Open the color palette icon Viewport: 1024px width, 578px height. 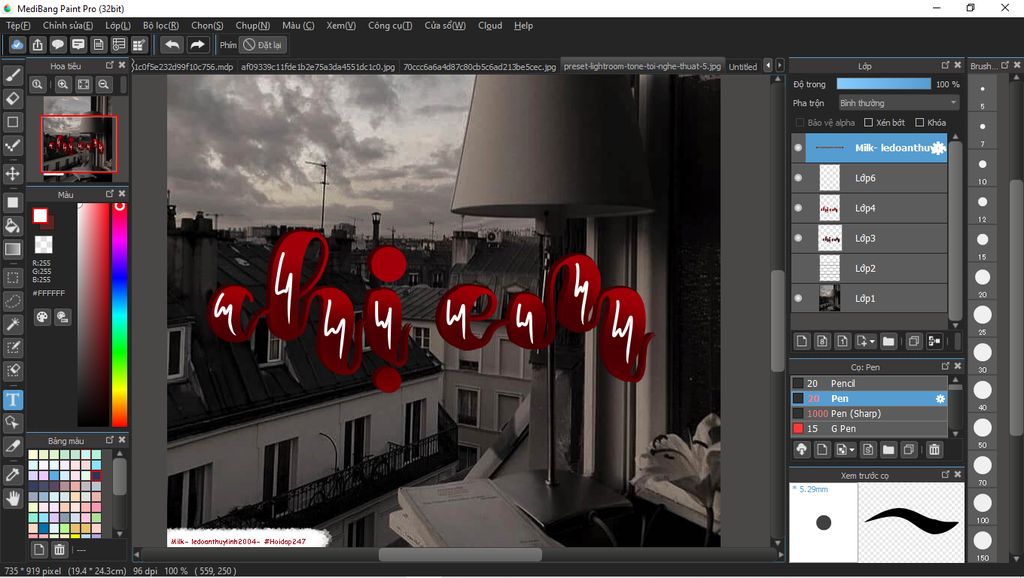tap(42, 317)
